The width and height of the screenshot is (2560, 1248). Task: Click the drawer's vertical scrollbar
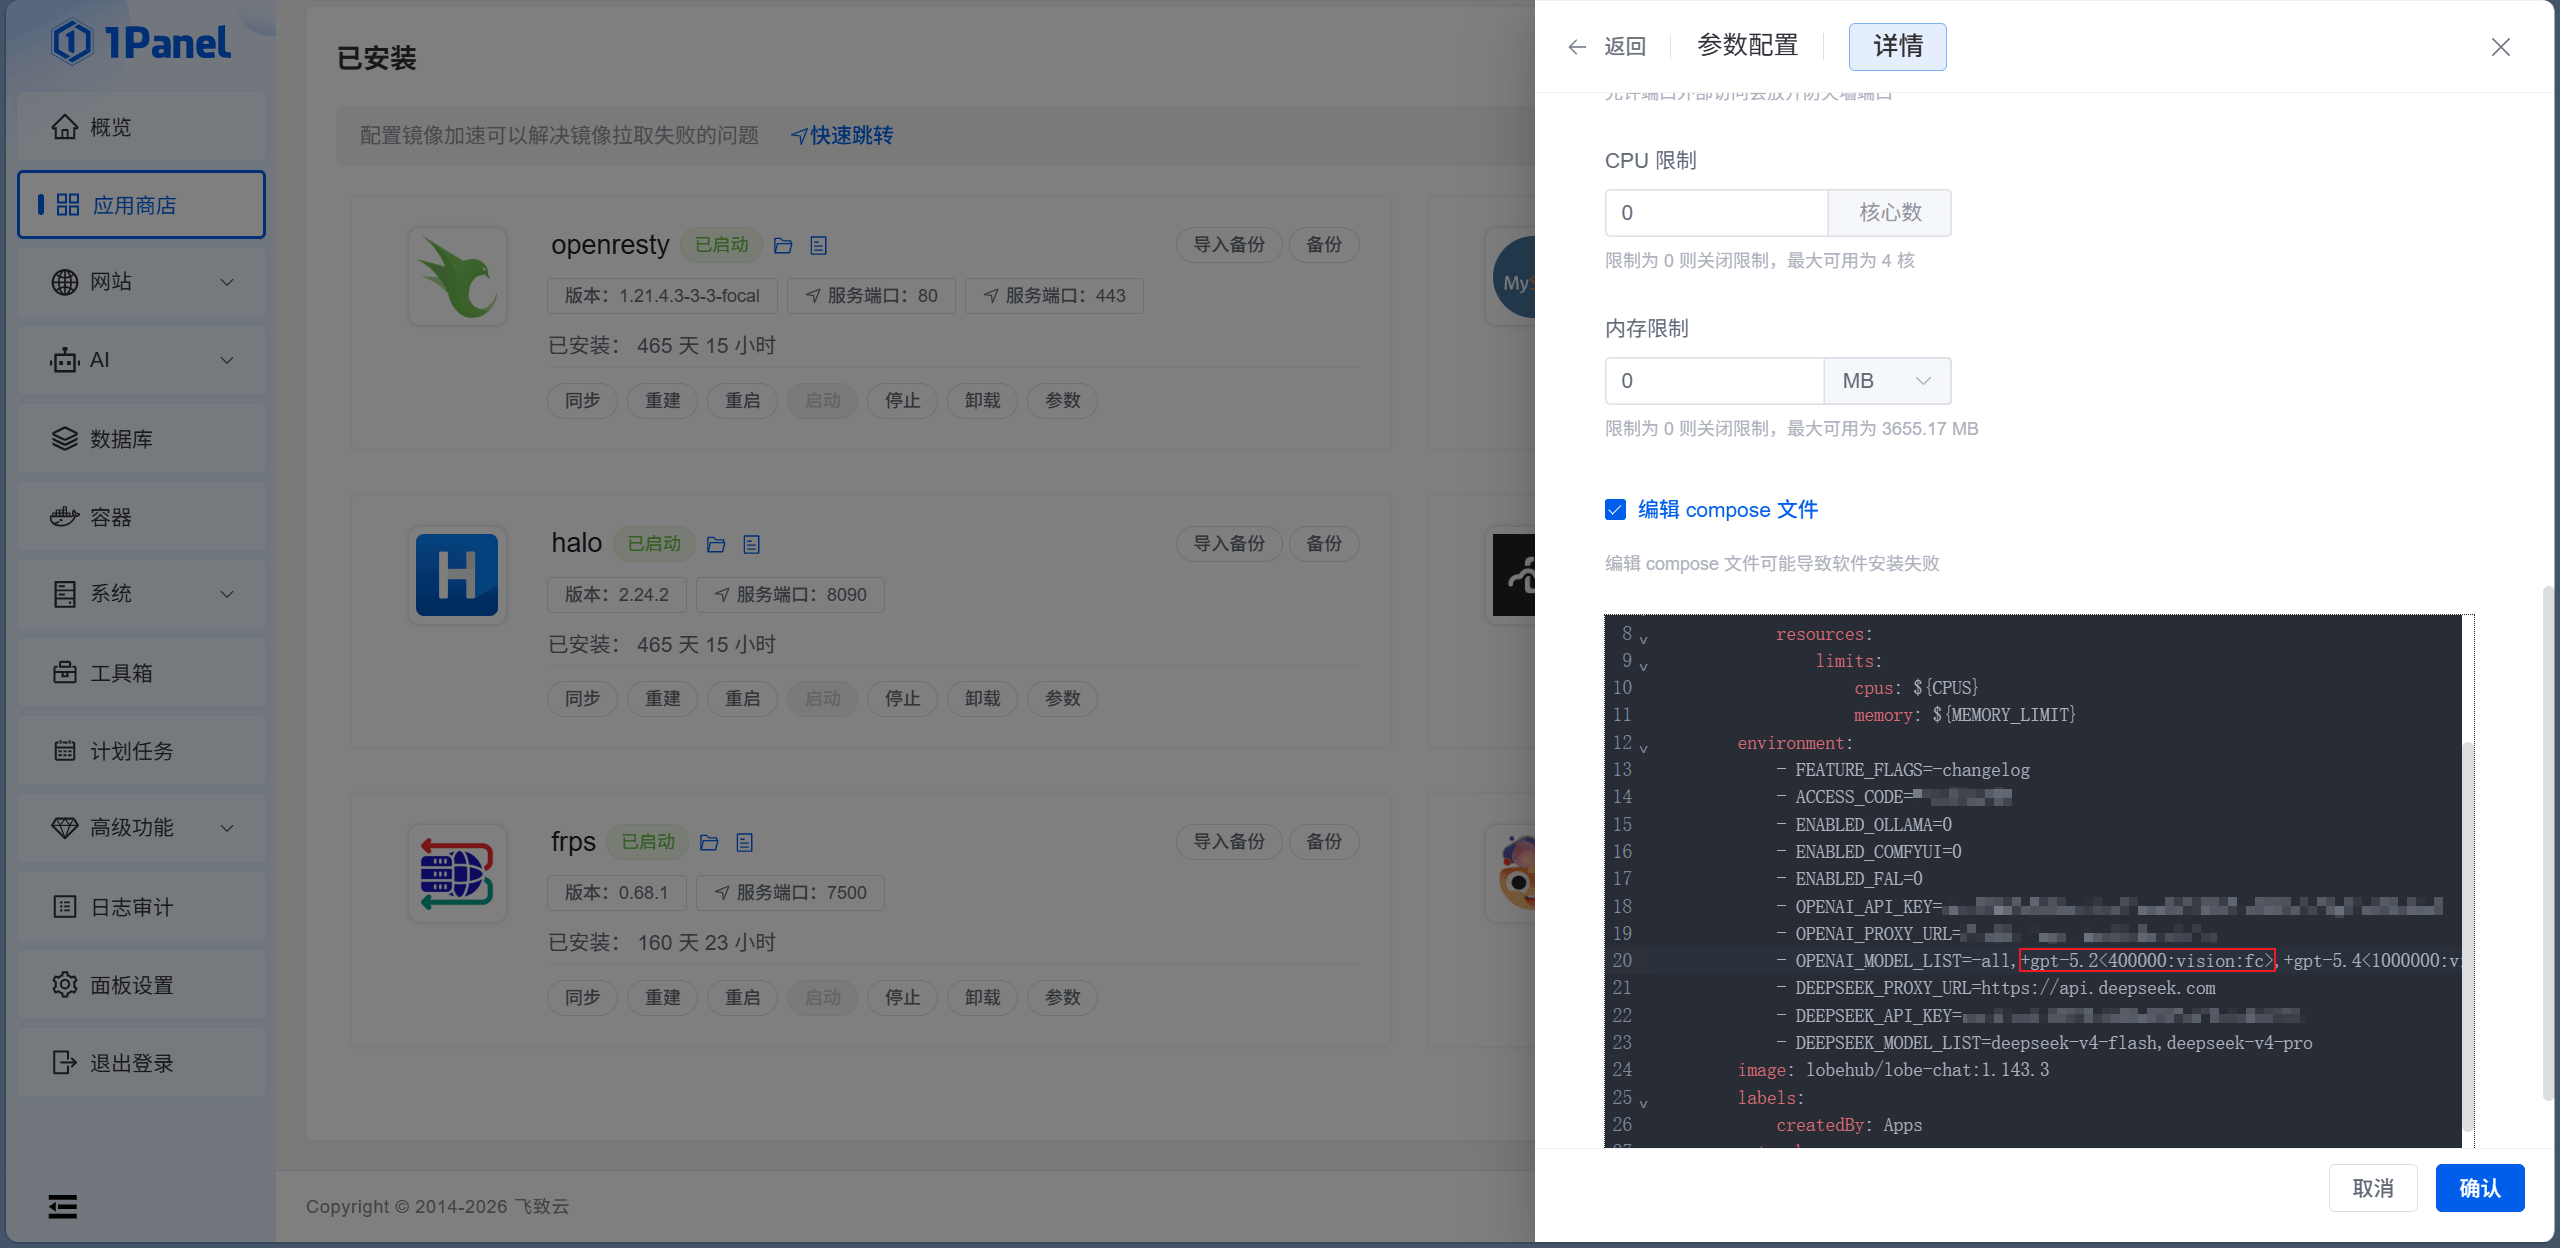point(2548,845)
